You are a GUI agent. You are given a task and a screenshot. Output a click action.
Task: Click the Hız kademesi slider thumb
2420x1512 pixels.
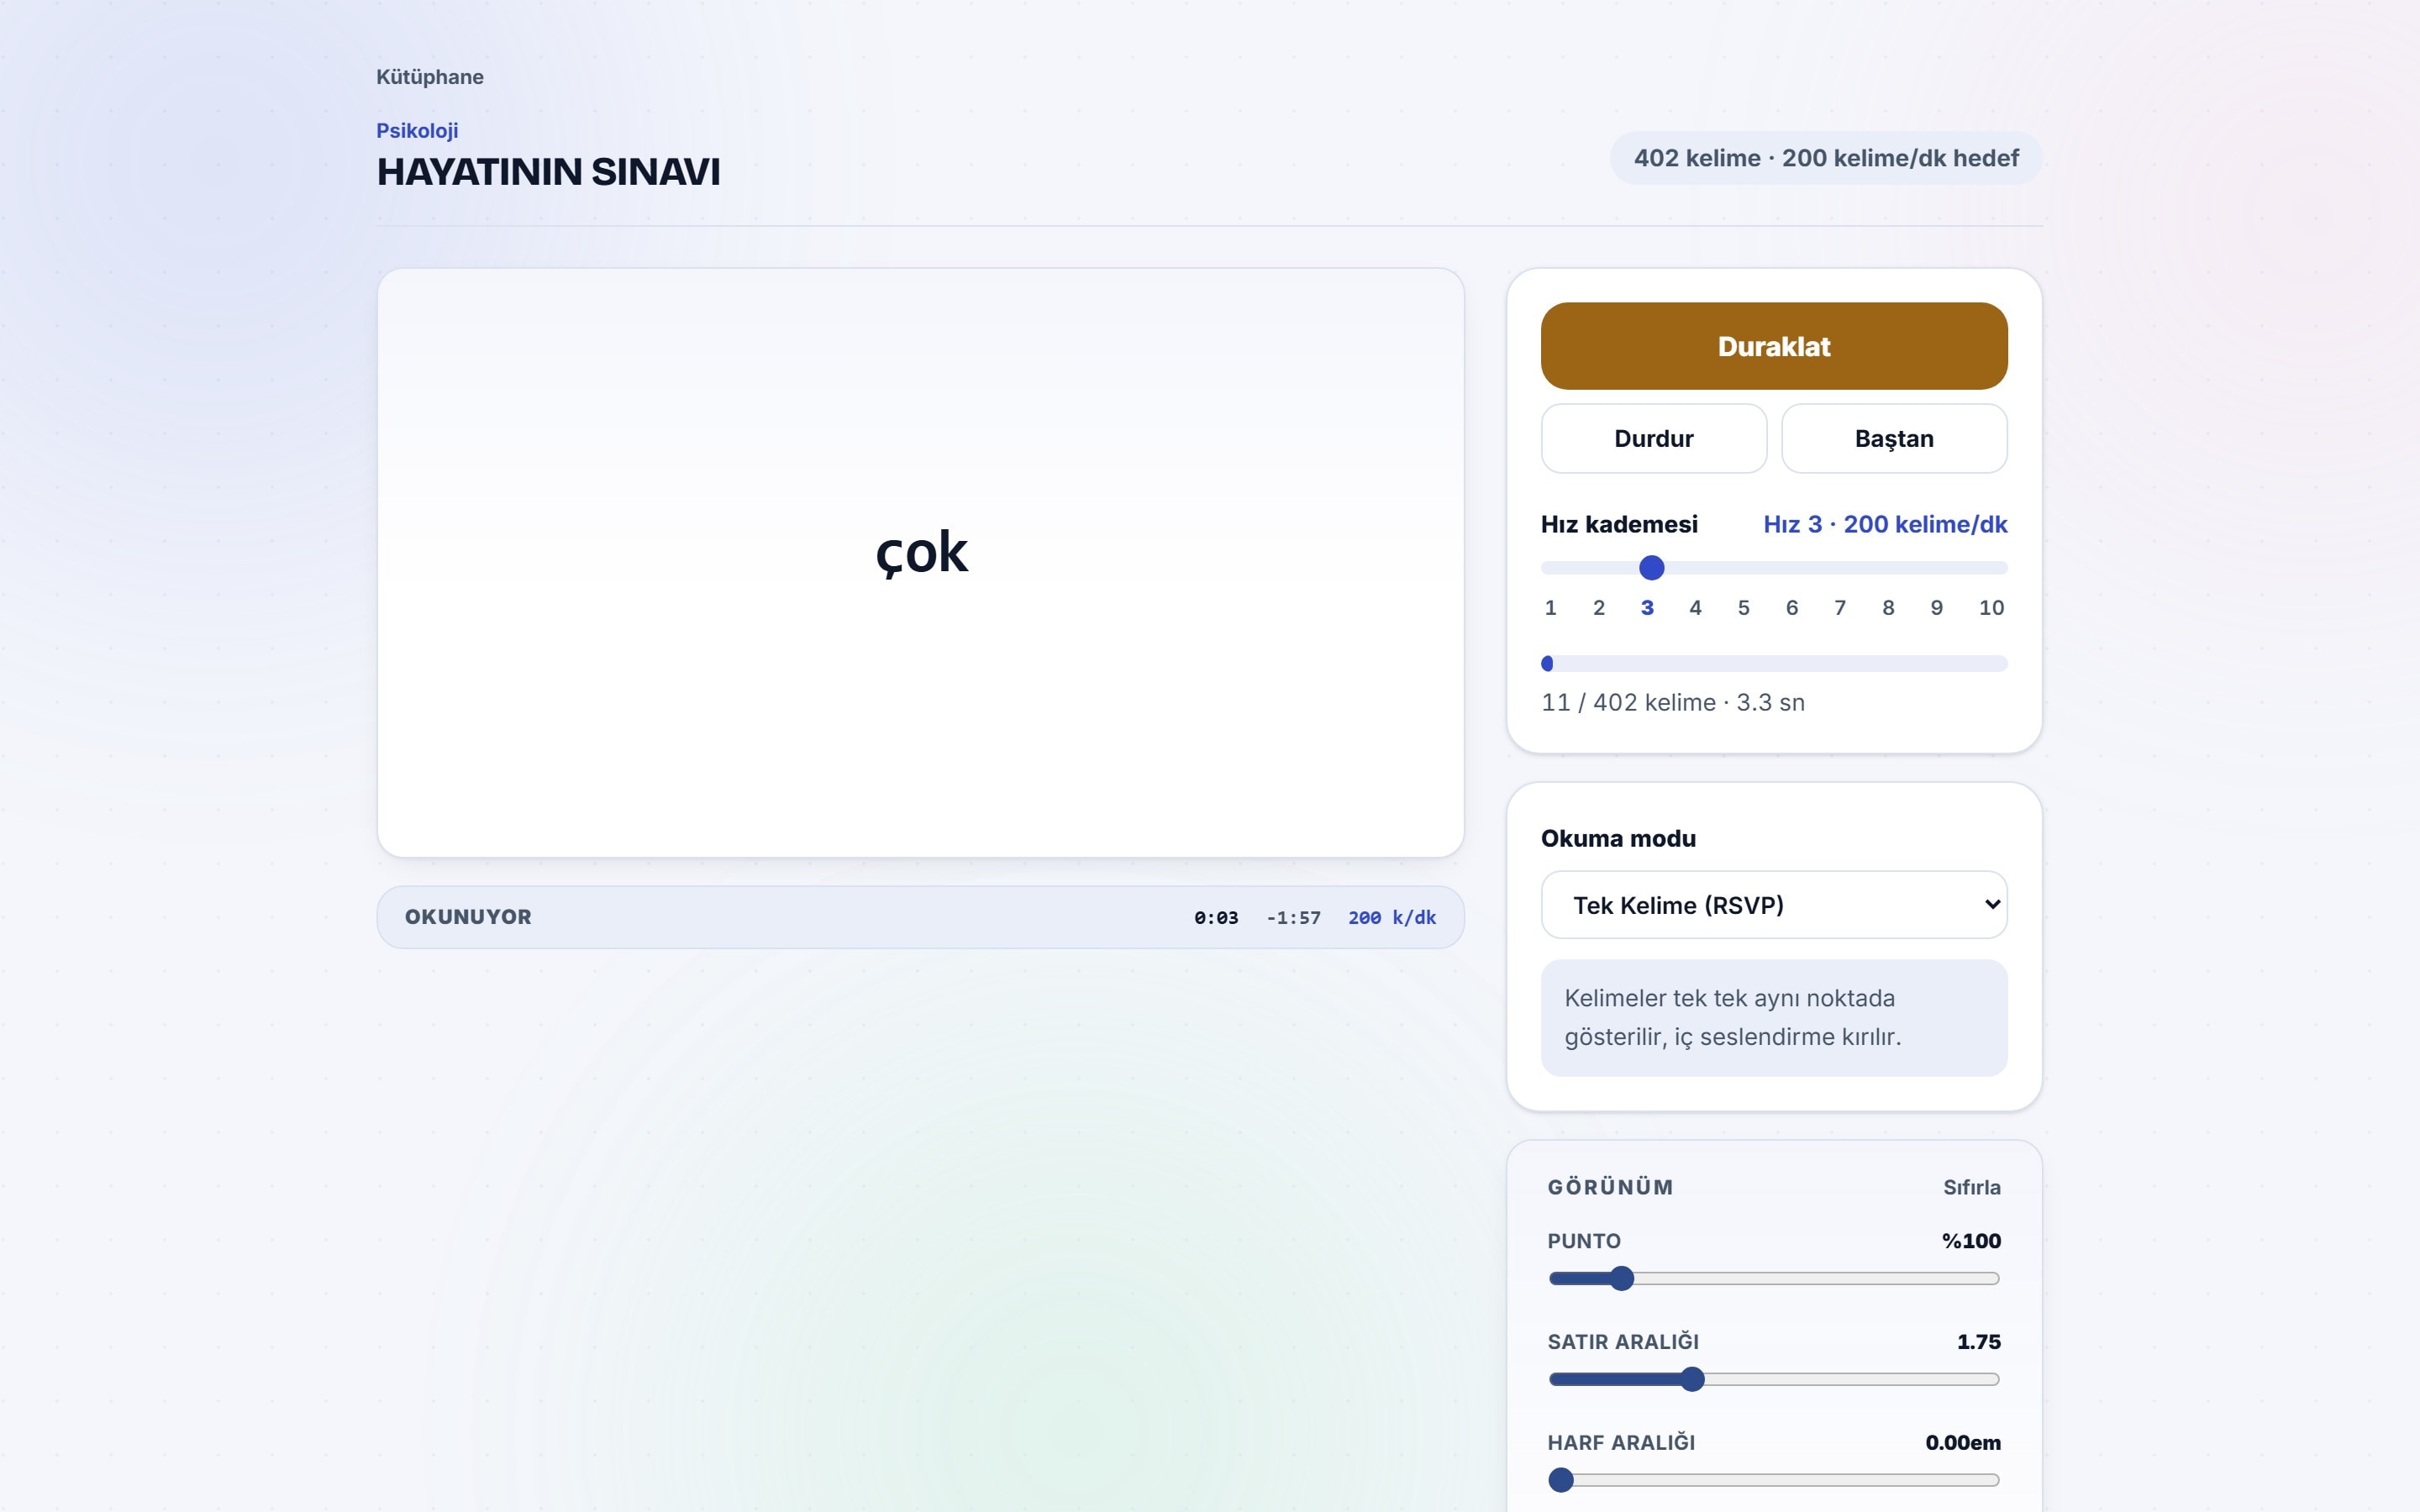[1652, 568]
